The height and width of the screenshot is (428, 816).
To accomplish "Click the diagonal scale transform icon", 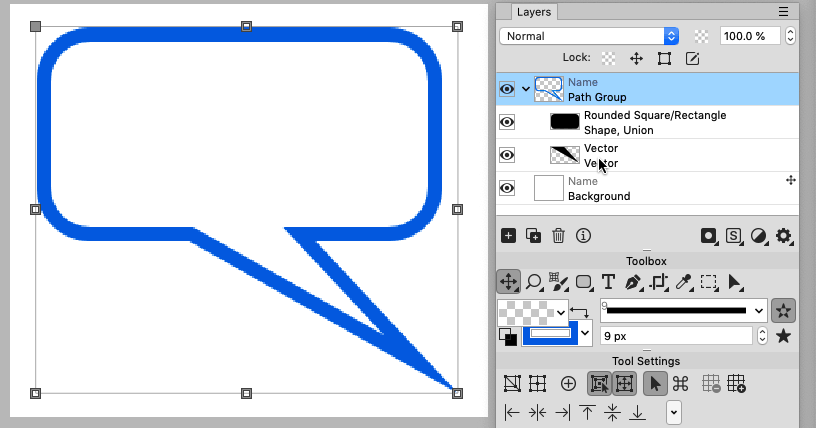I will coord(512,384).
